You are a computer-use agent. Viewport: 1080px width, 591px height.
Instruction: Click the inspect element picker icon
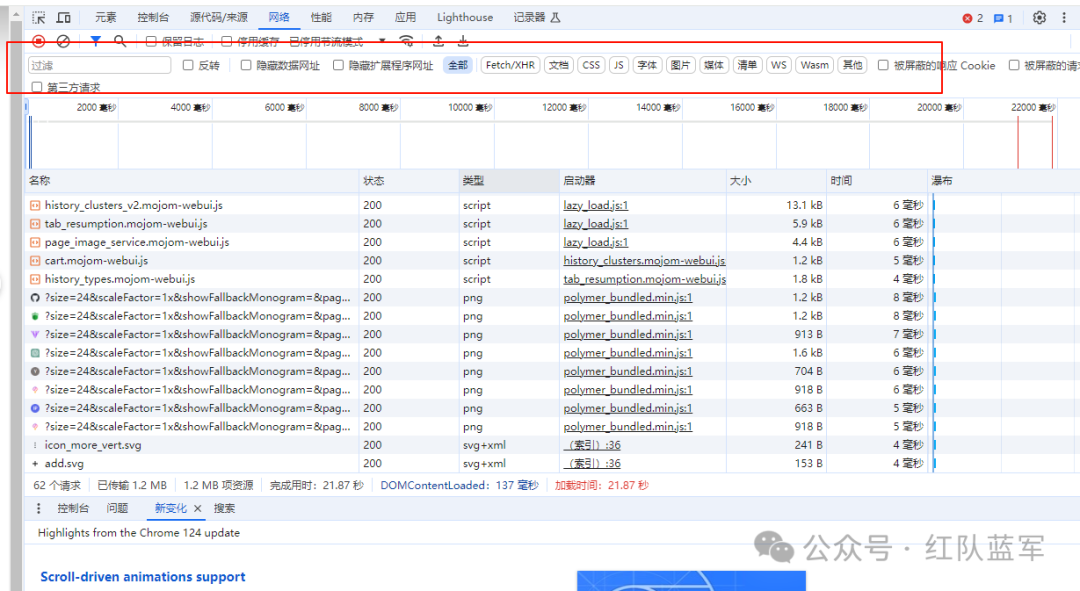tap(39, 18)
